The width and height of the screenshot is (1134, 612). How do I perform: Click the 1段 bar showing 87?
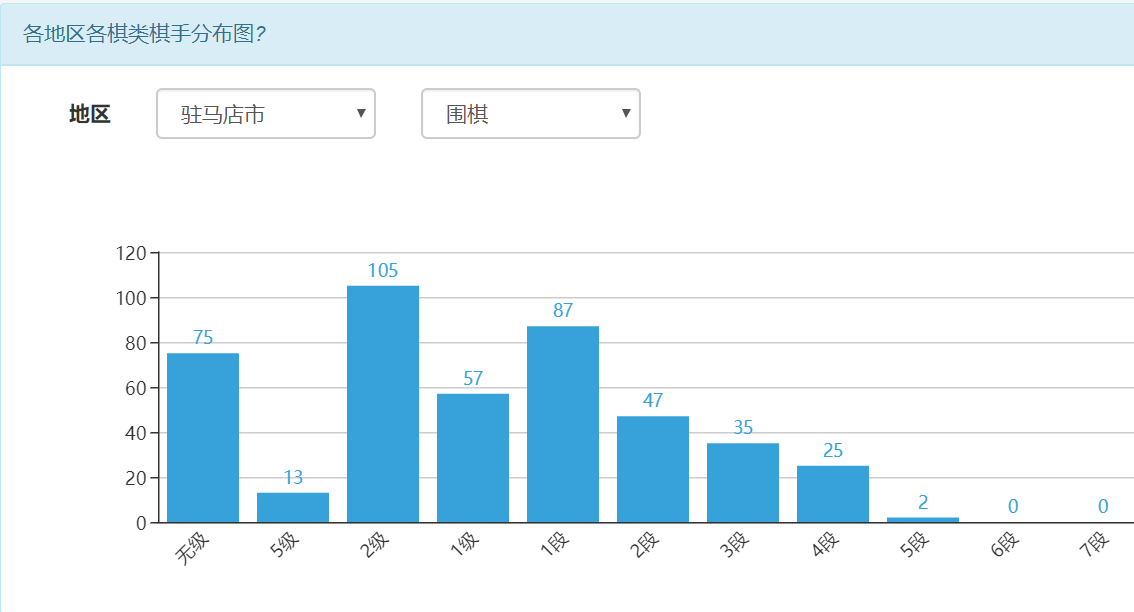(x=563, y=424)
